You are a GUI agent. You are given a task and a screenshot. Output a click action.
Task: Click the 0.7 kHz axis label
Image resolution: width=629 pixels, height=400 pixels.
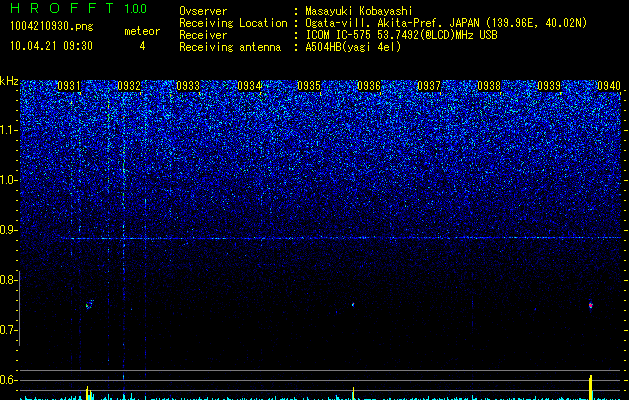point(9,330)
